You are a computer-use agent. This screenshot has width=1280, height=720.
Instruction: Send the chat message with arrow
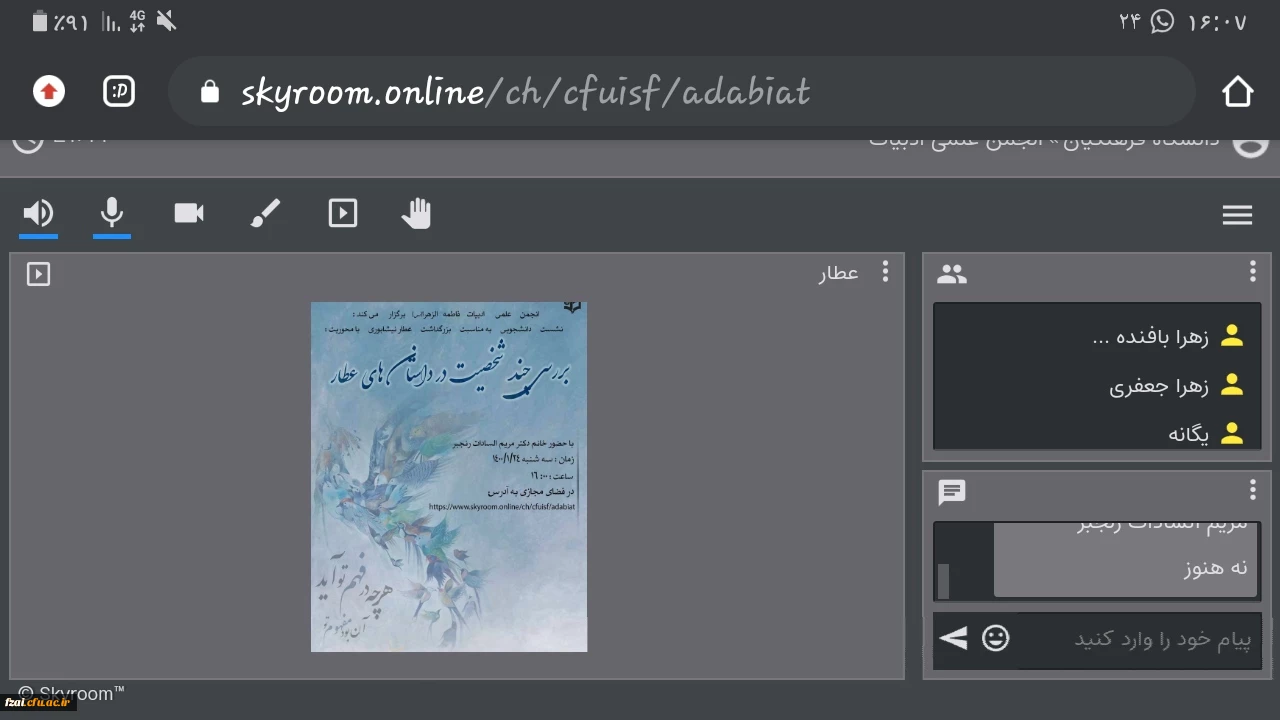click(x=953, y=638)
